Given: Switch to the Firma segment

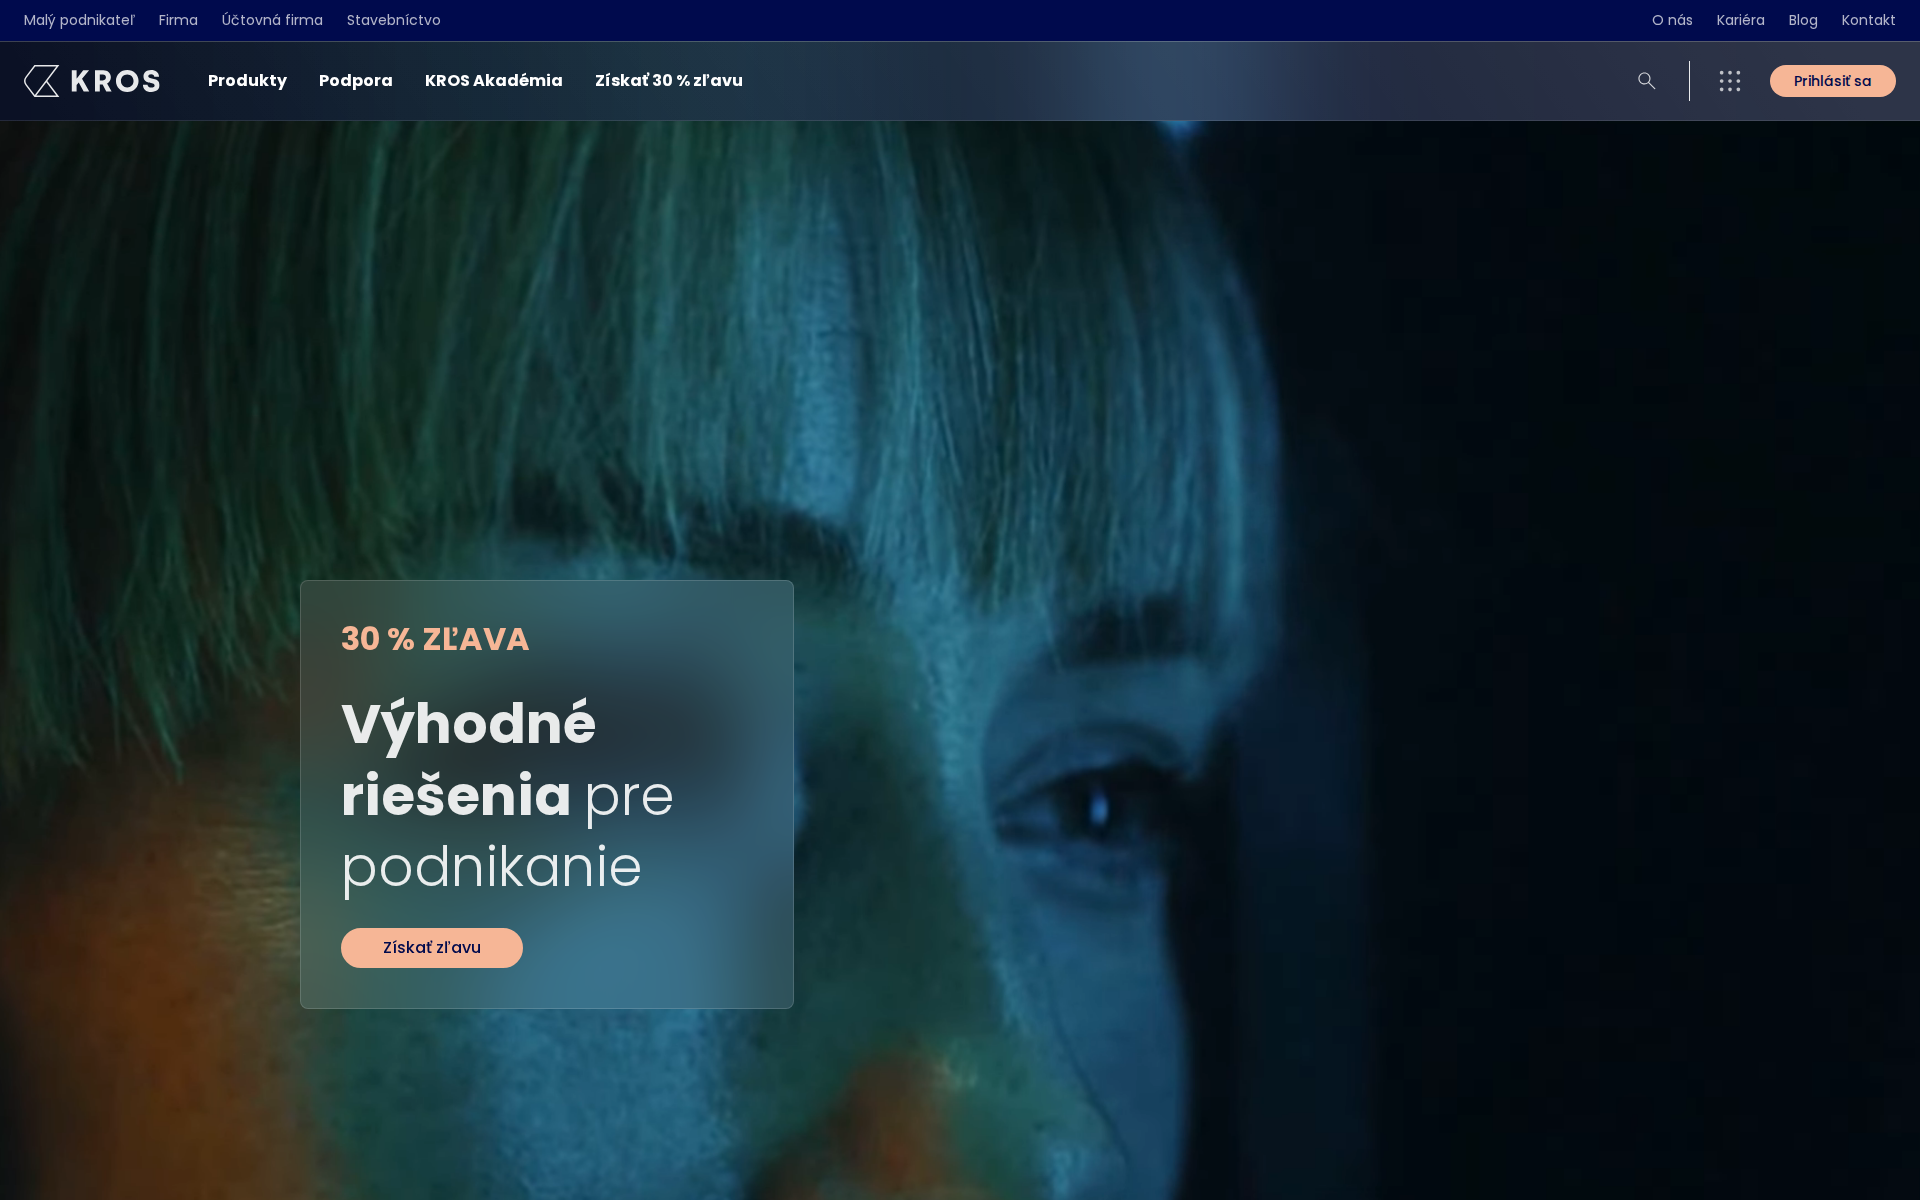Looking at the screenshot, I should click(177, 19).
